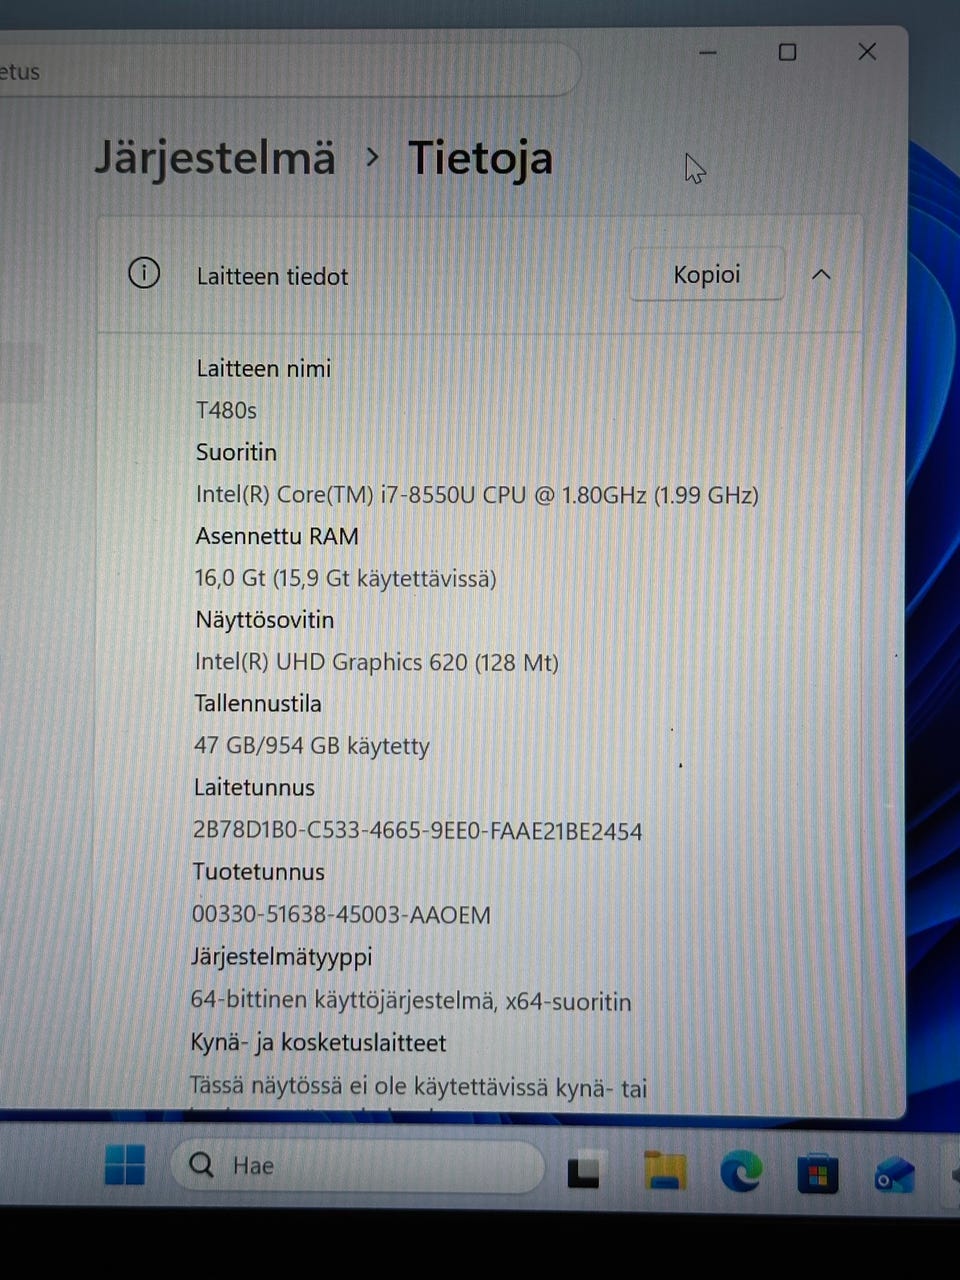Click the Näyttösovitin label
Viewport: 960px width, 1280px height.
[x=264, y=620]
